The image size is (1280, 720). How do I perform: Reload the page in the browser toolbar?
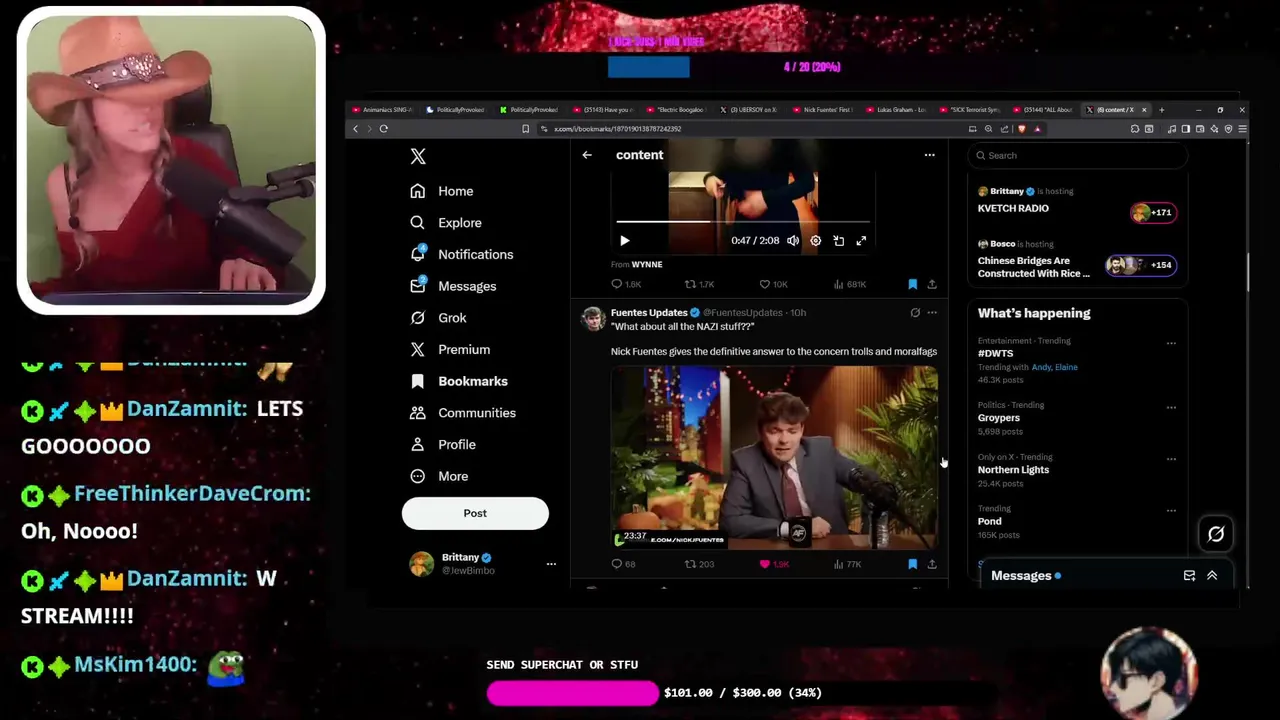pos(383,129)
